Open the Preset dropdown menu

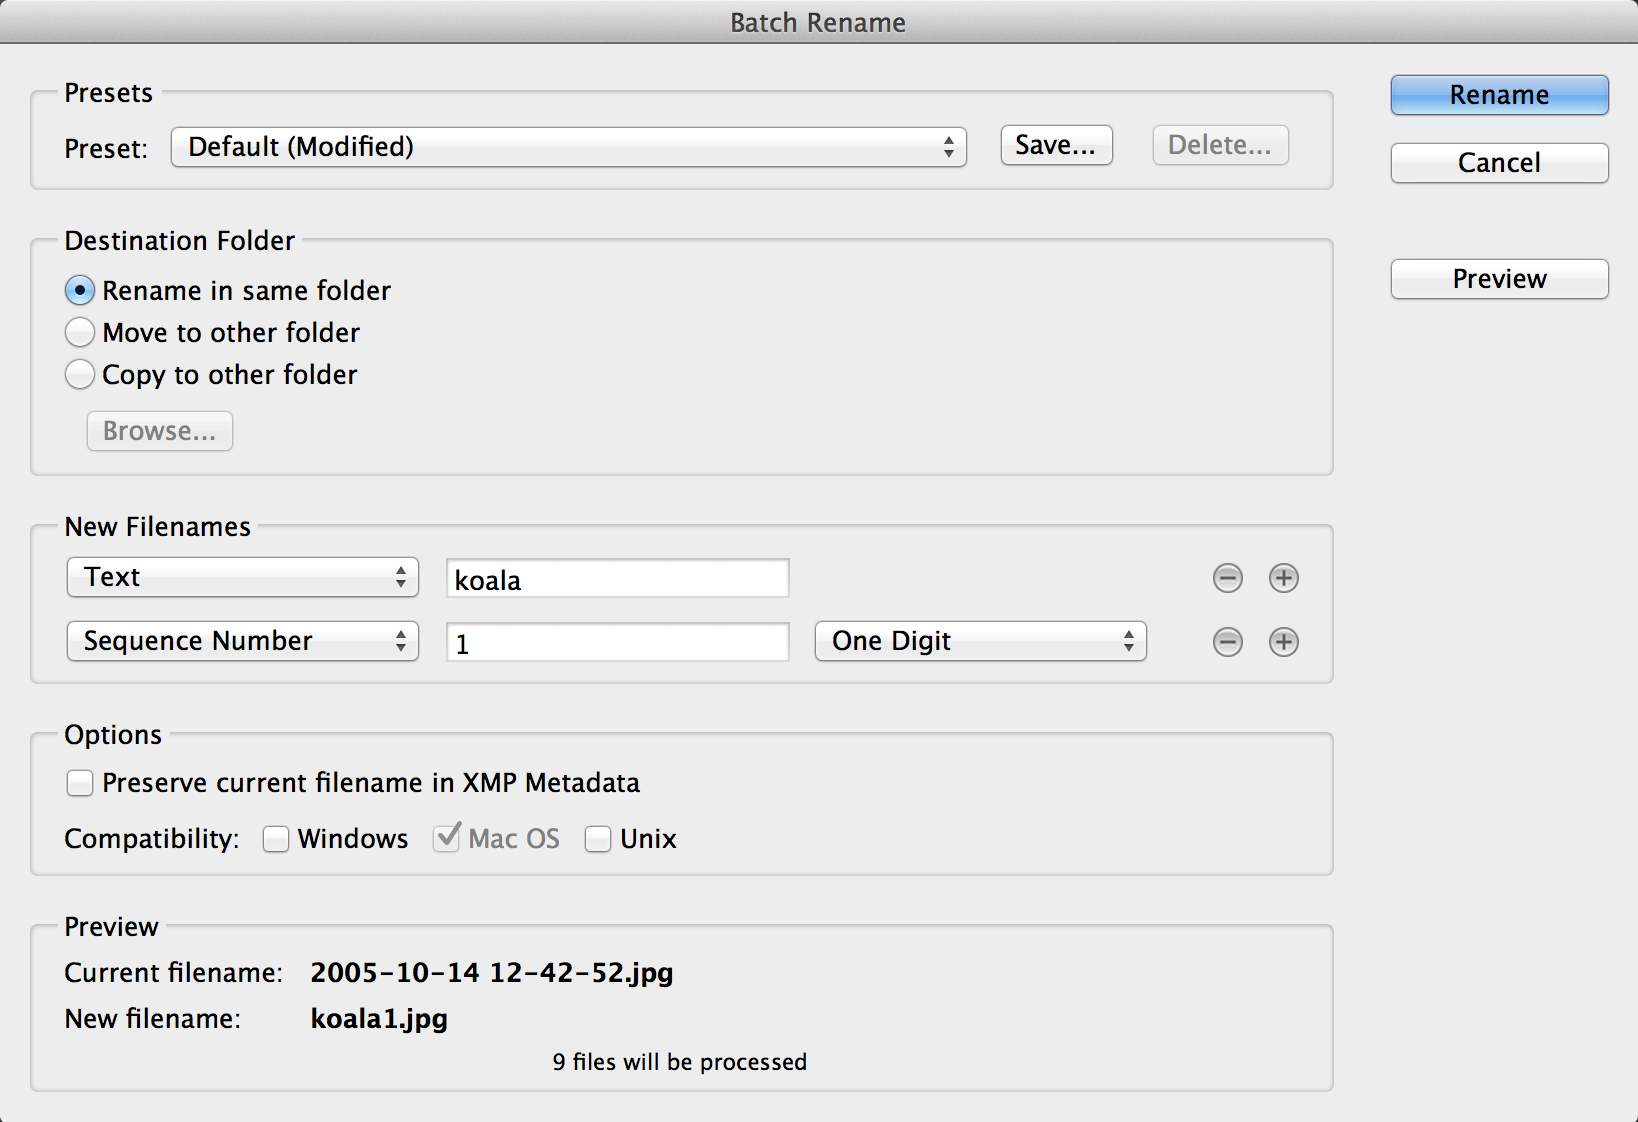(x=568, y=147)
